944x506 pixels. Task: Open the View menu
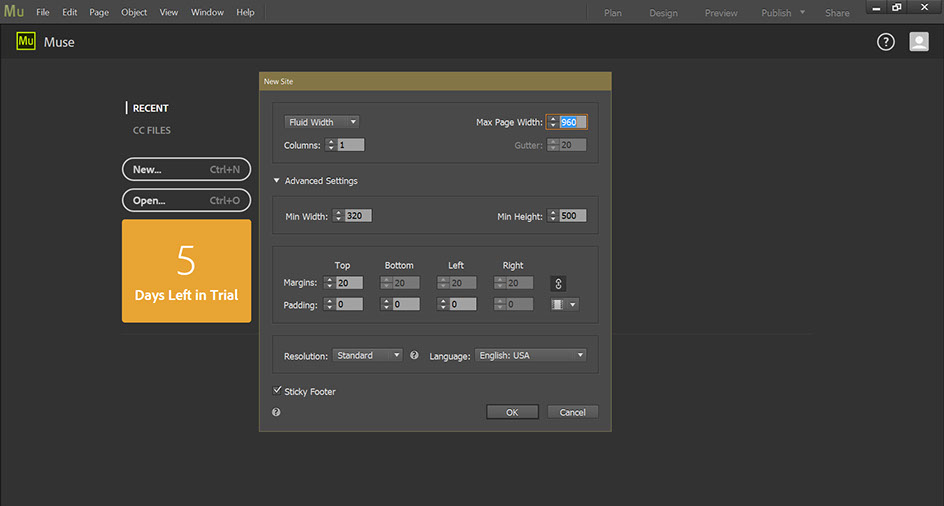(x=169, y=12)
